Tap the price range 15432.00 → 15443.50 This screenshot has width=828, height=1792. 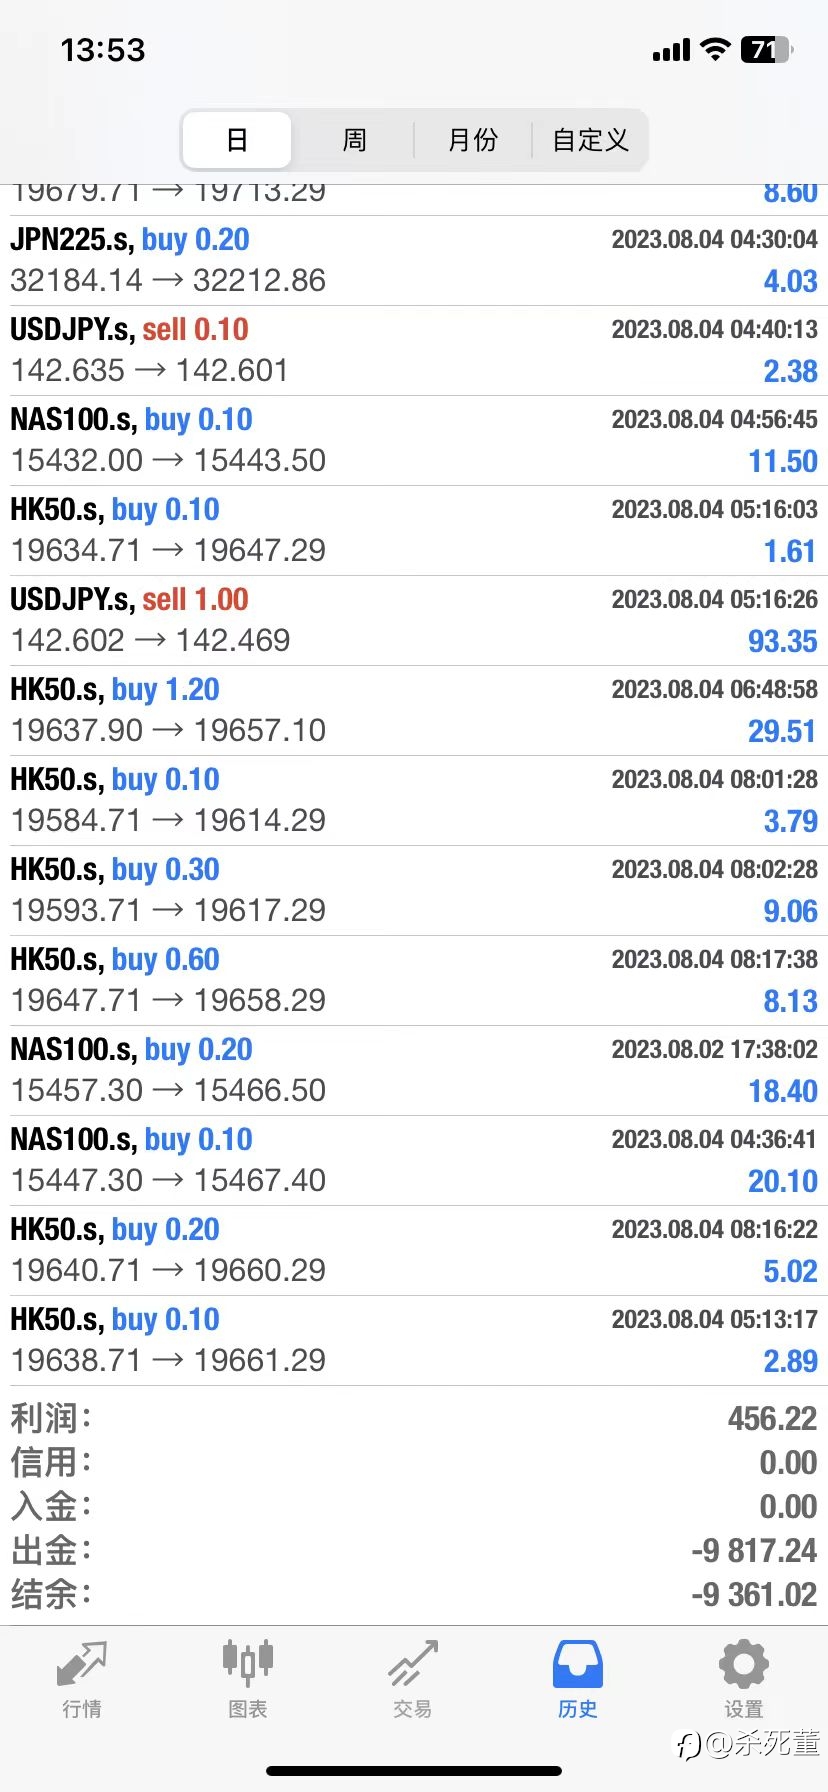[x=168, y=460]
